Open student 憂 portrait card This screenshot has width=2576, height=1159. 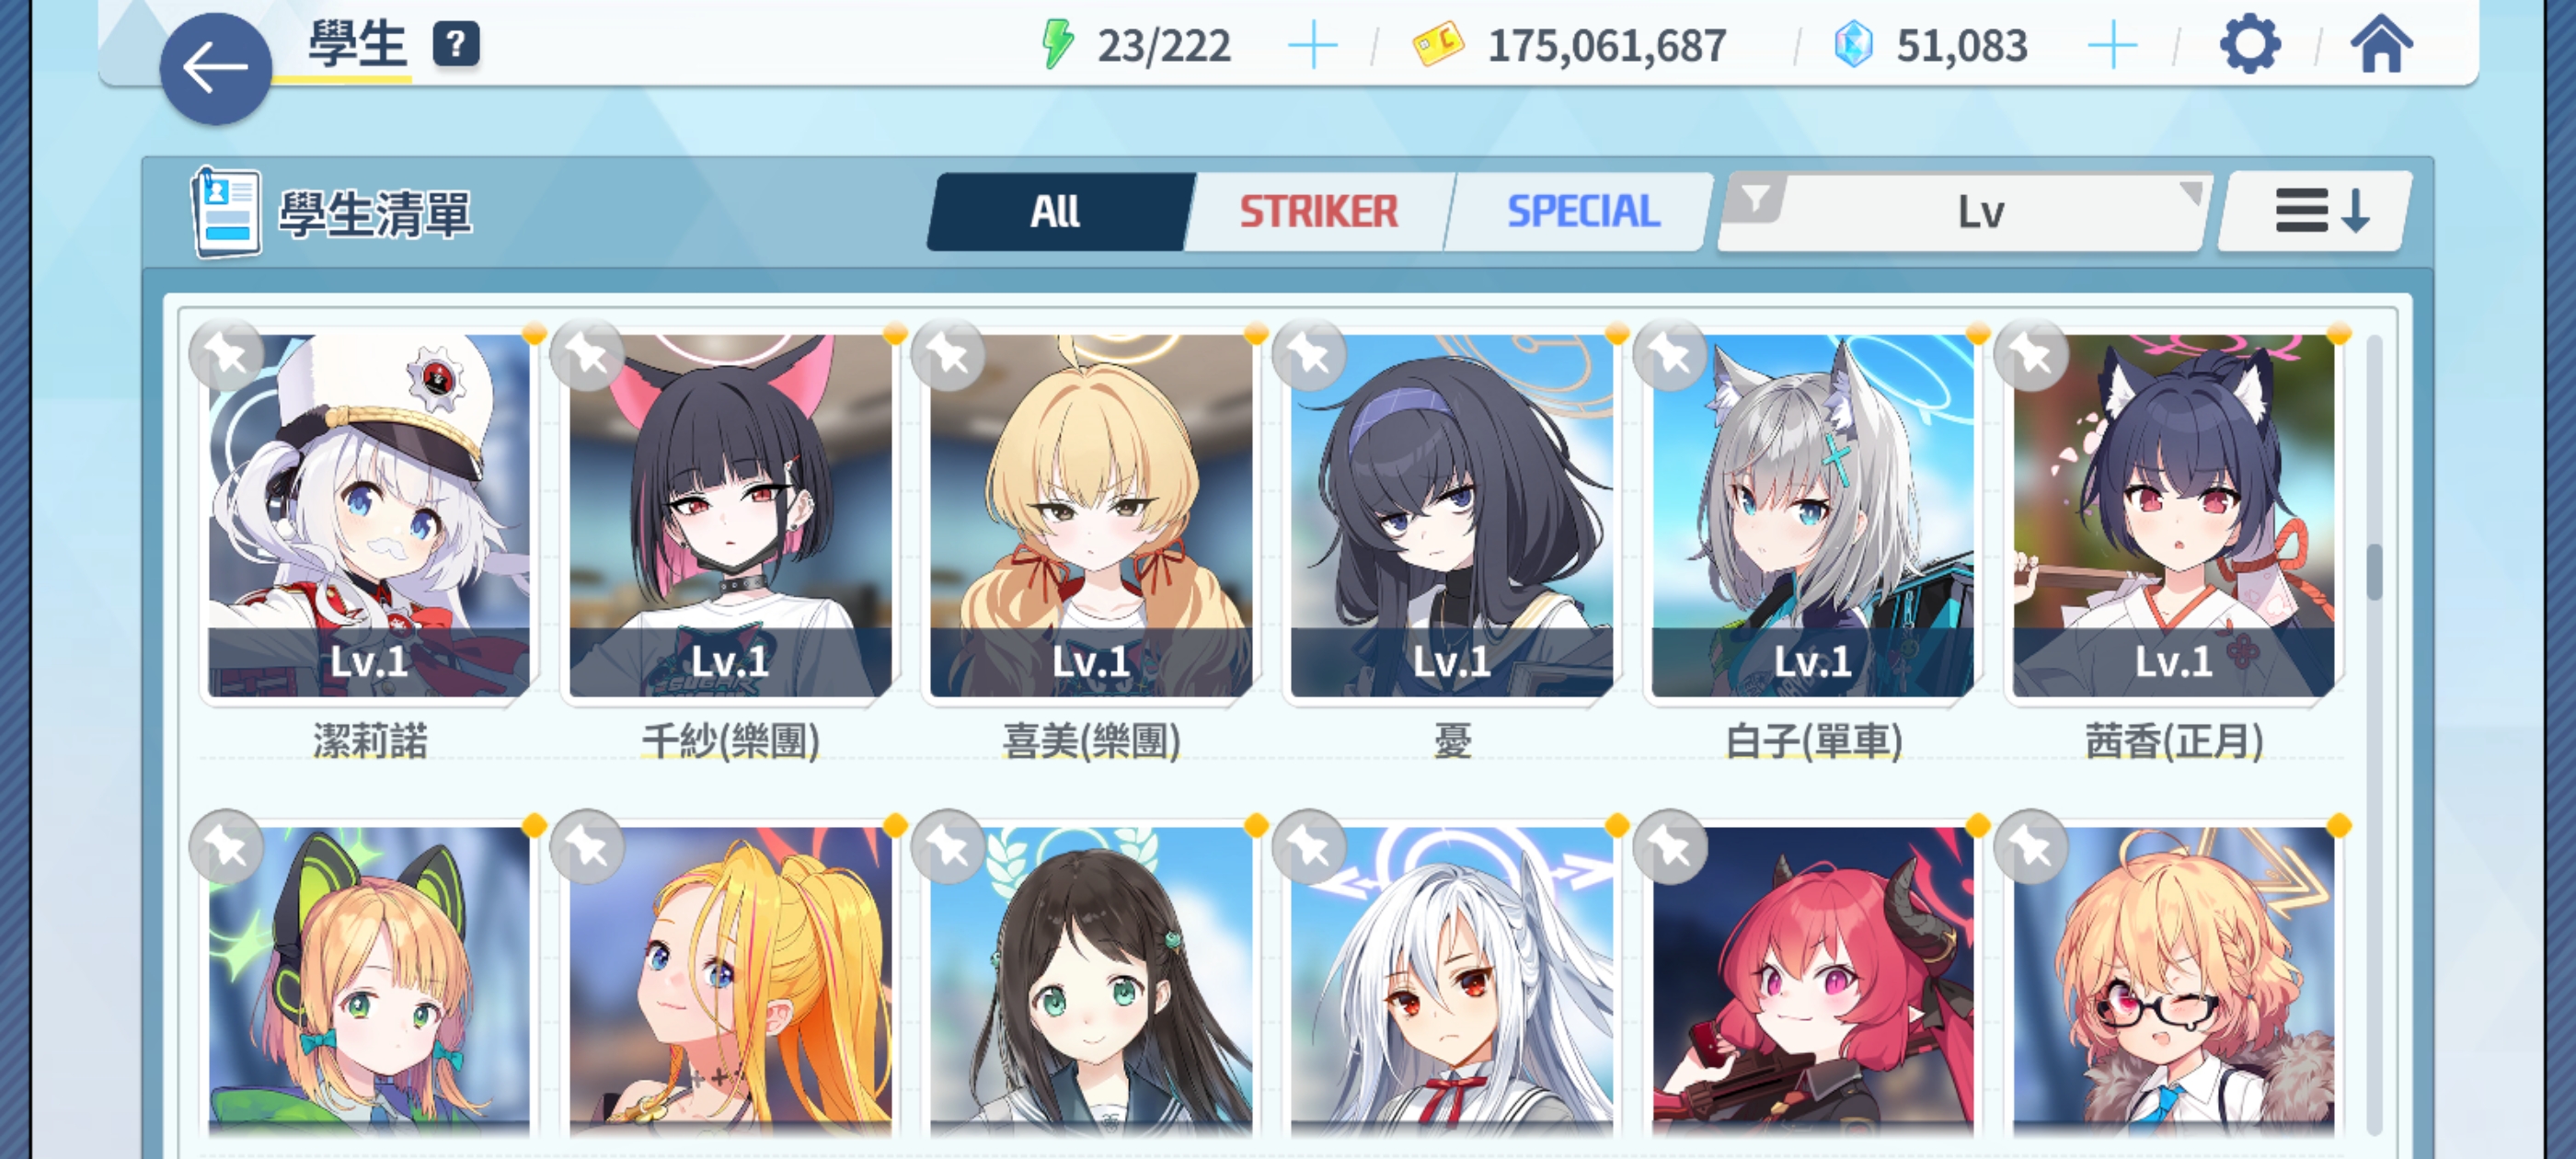[x=1451, y=515]
